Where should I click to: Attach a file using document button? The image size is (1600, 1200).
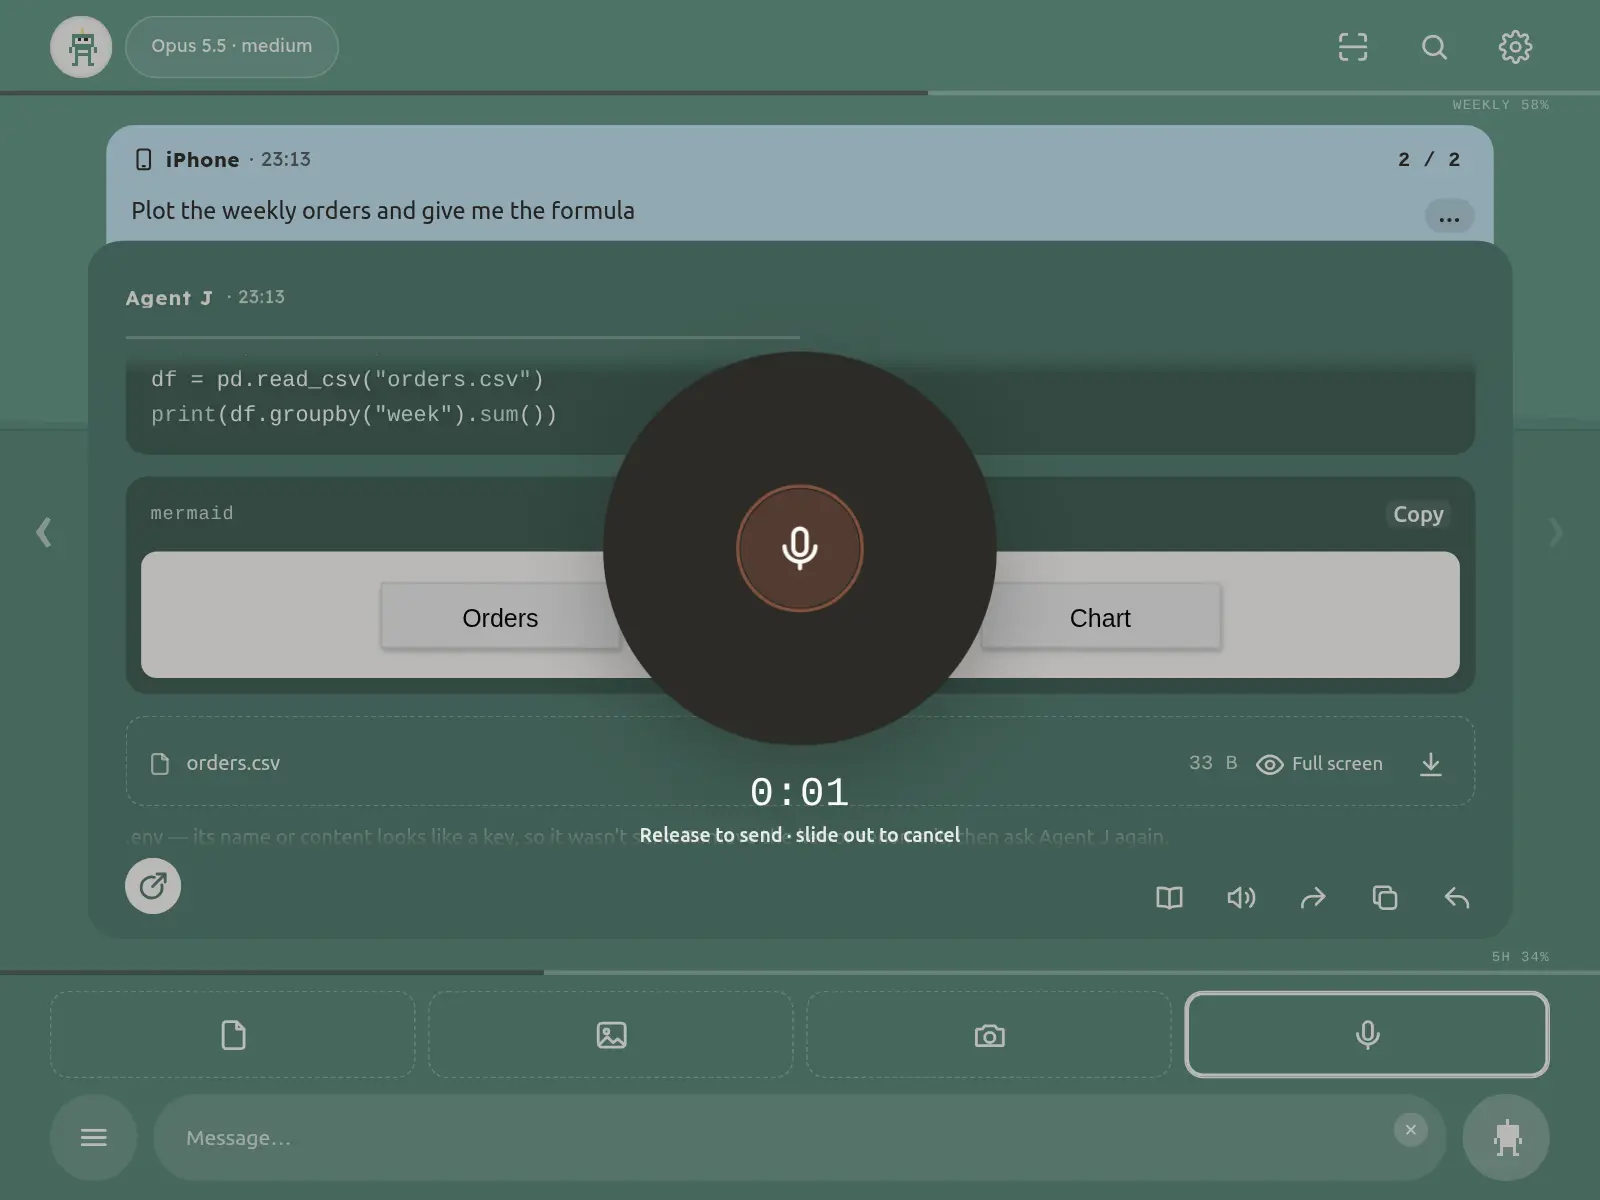tap(233, 1035)
